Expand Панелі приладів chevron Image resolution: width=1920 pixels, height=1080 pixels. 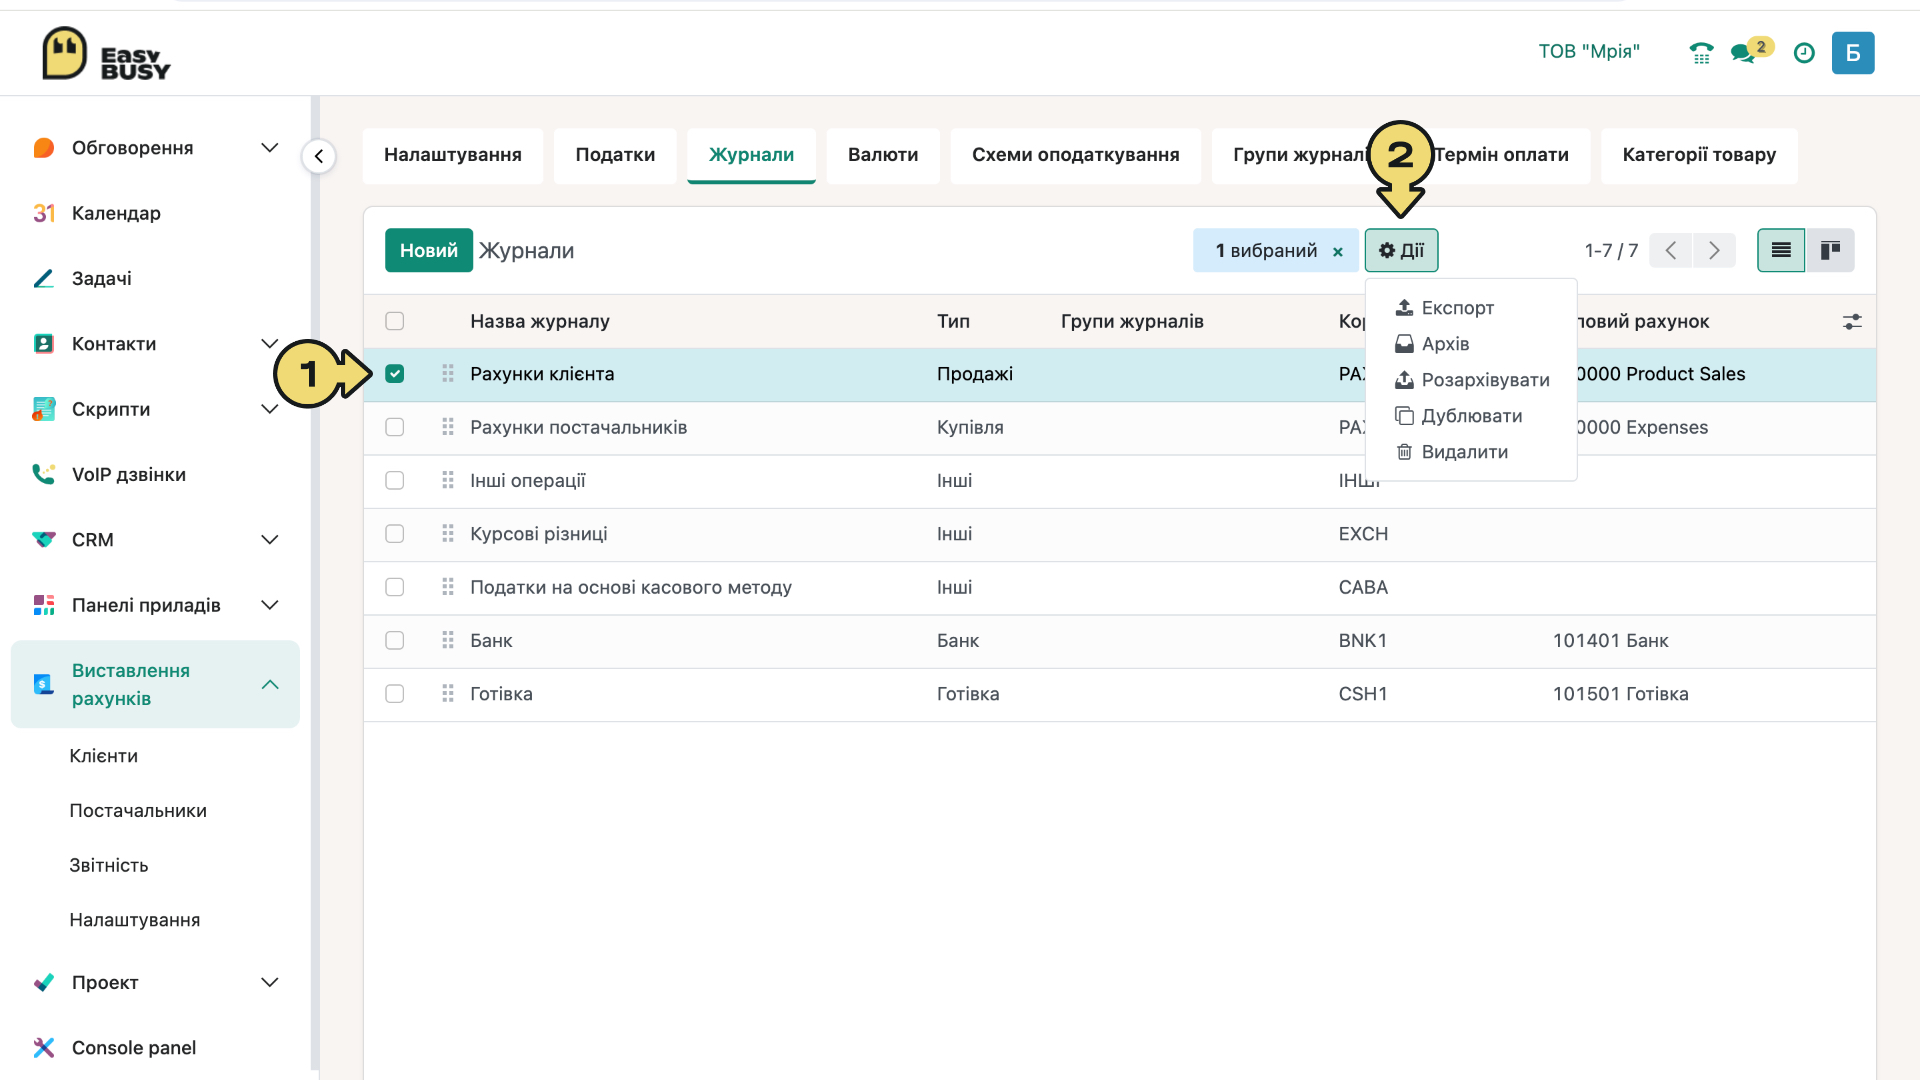point(269,605)
